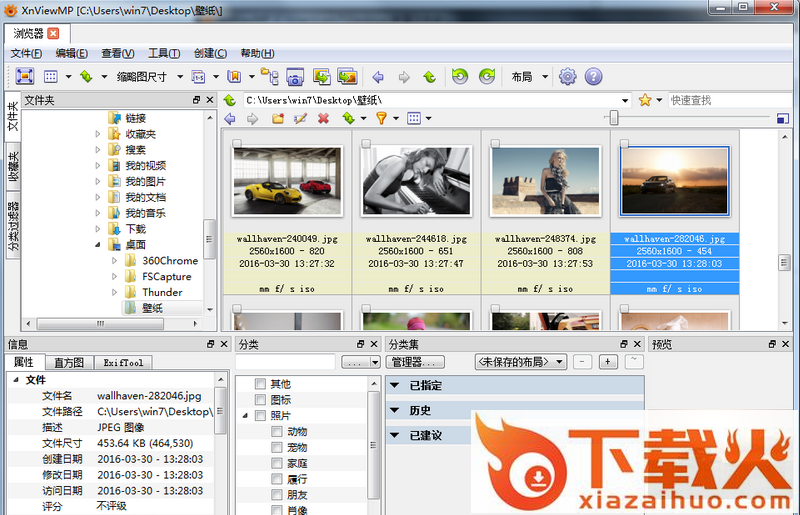800x515 pixels.
Task: Click the camera capture toolbar icon
Action: (x=295, y=76)
